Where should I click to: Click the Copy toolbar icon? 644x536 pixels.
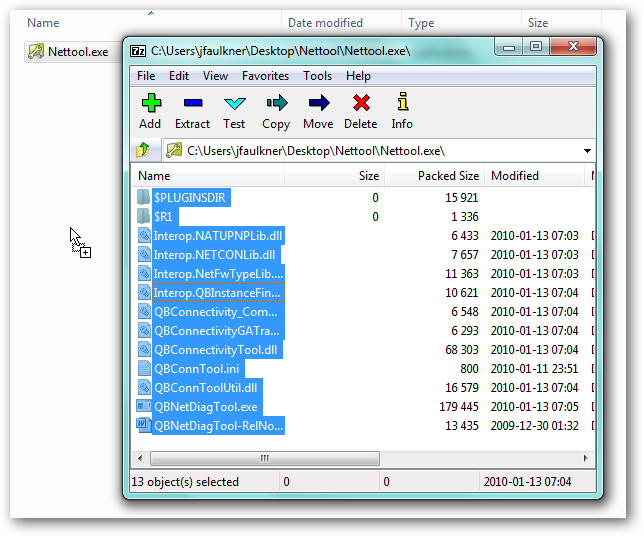coord(277,103)
